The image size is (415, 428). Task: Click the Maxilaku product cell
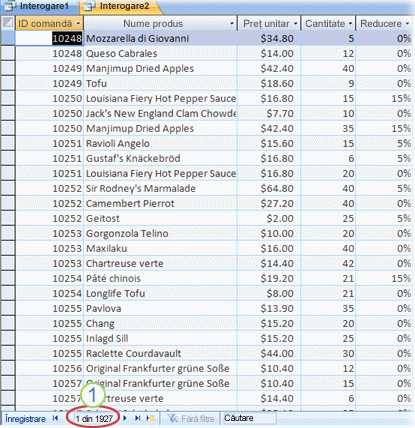click(160, 248)
